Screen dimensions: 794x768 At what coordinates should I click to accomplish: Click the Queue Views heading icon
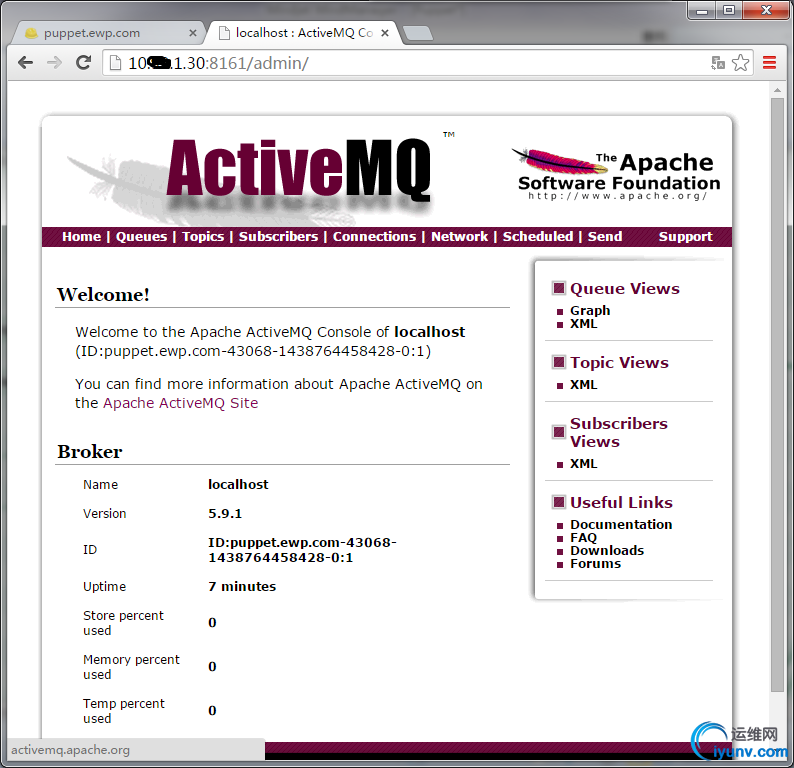(559, 289)
